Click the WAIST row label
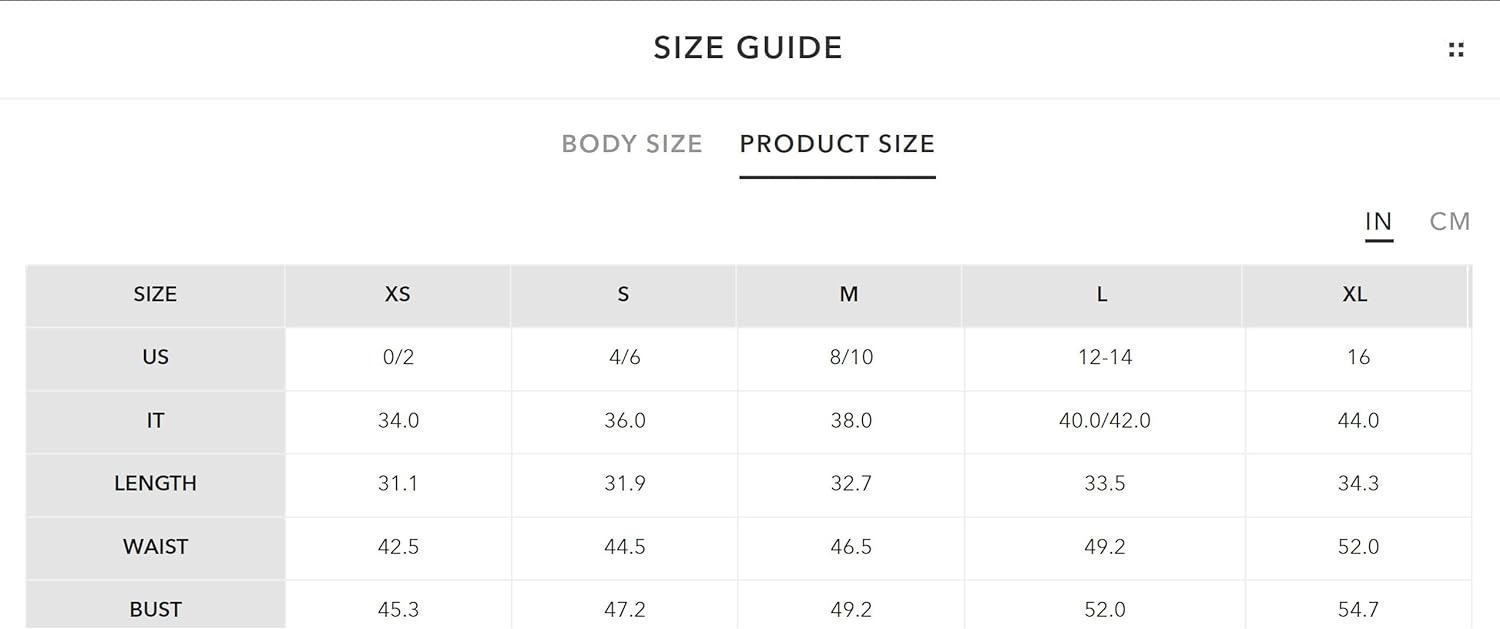Screen dimensions: 1500x629 click(155, 547)
